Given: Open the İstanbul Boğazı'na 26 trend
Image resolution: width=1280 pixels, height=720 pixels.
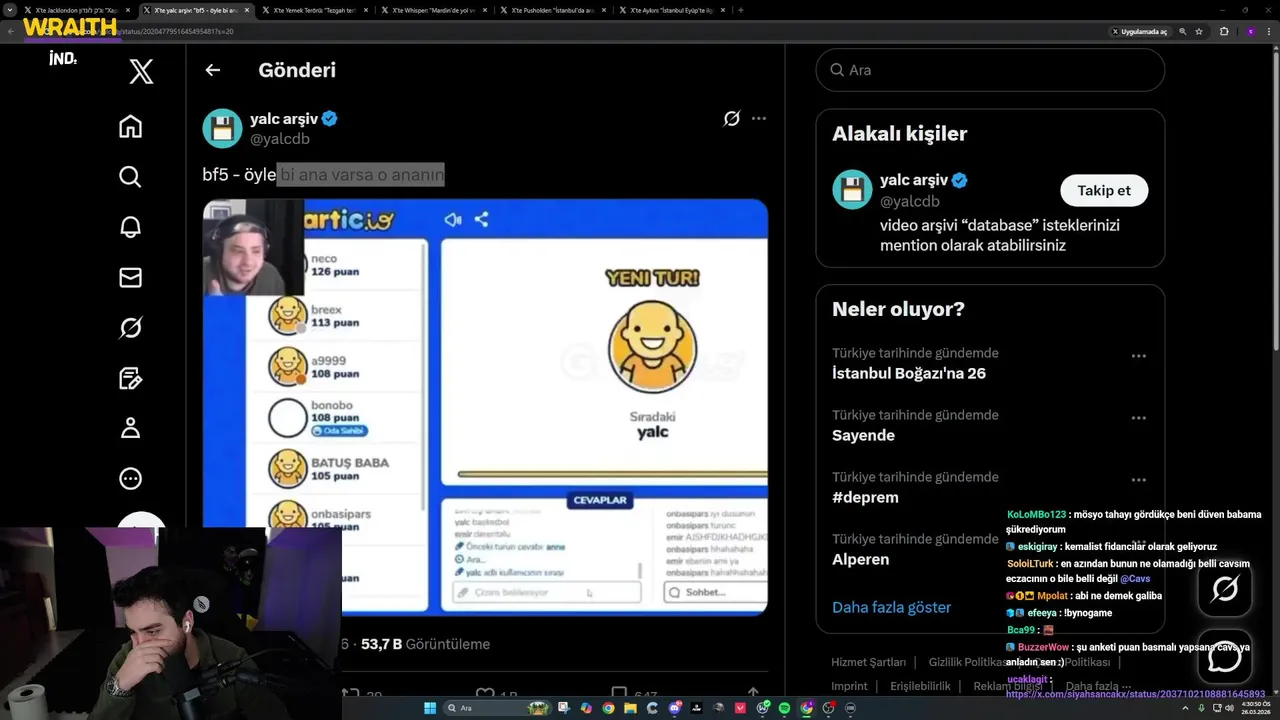Looking at the screenshot, I should (x=909, y=373).
